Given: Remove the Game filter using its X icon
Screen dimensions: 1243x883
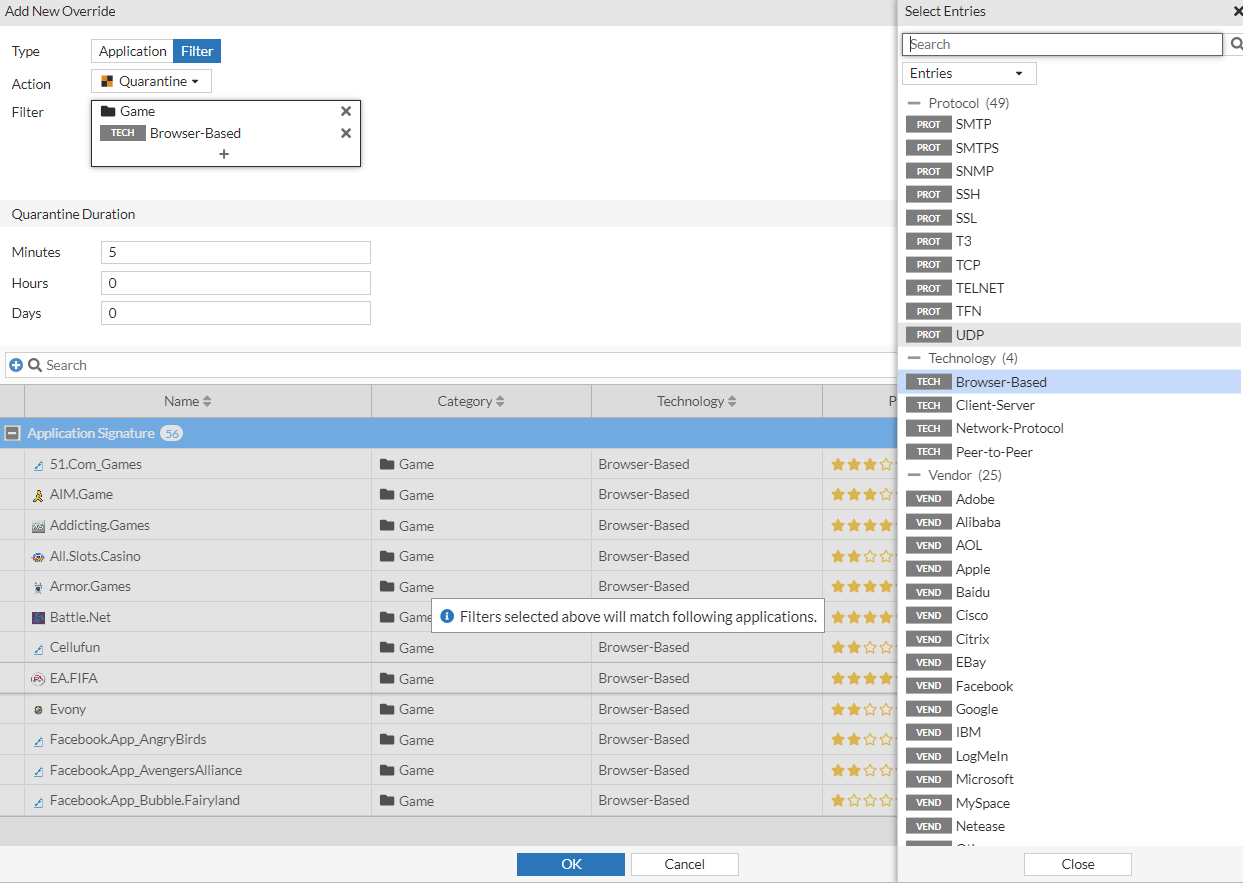Looking at the screenshot, I should 345,111.
